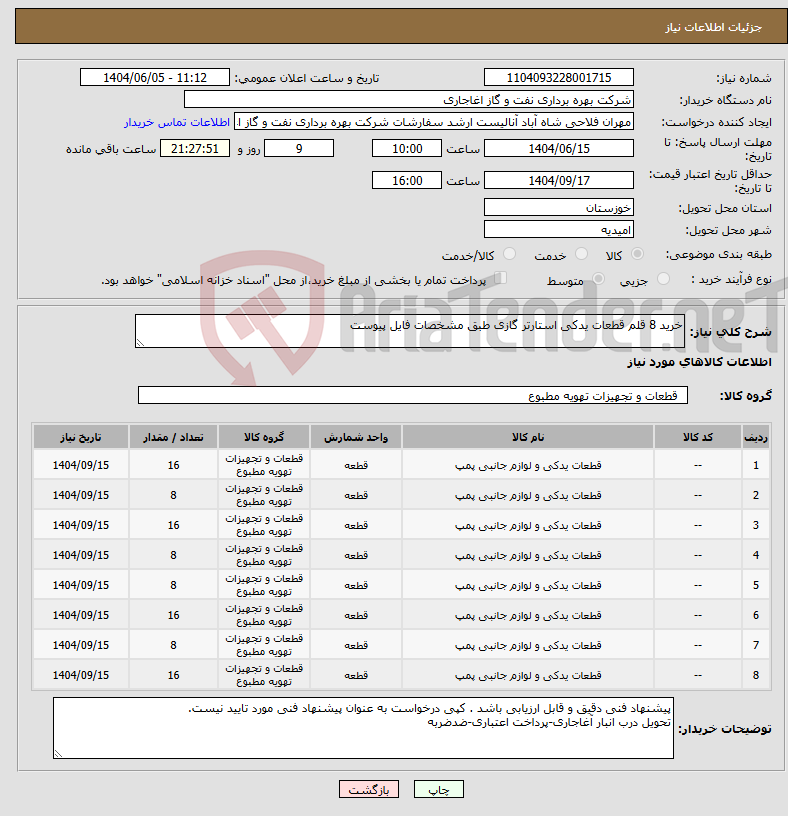This screenshot has height=816, width=788.
Task: Select the کالا radio button
Action: tap(637, 254)
